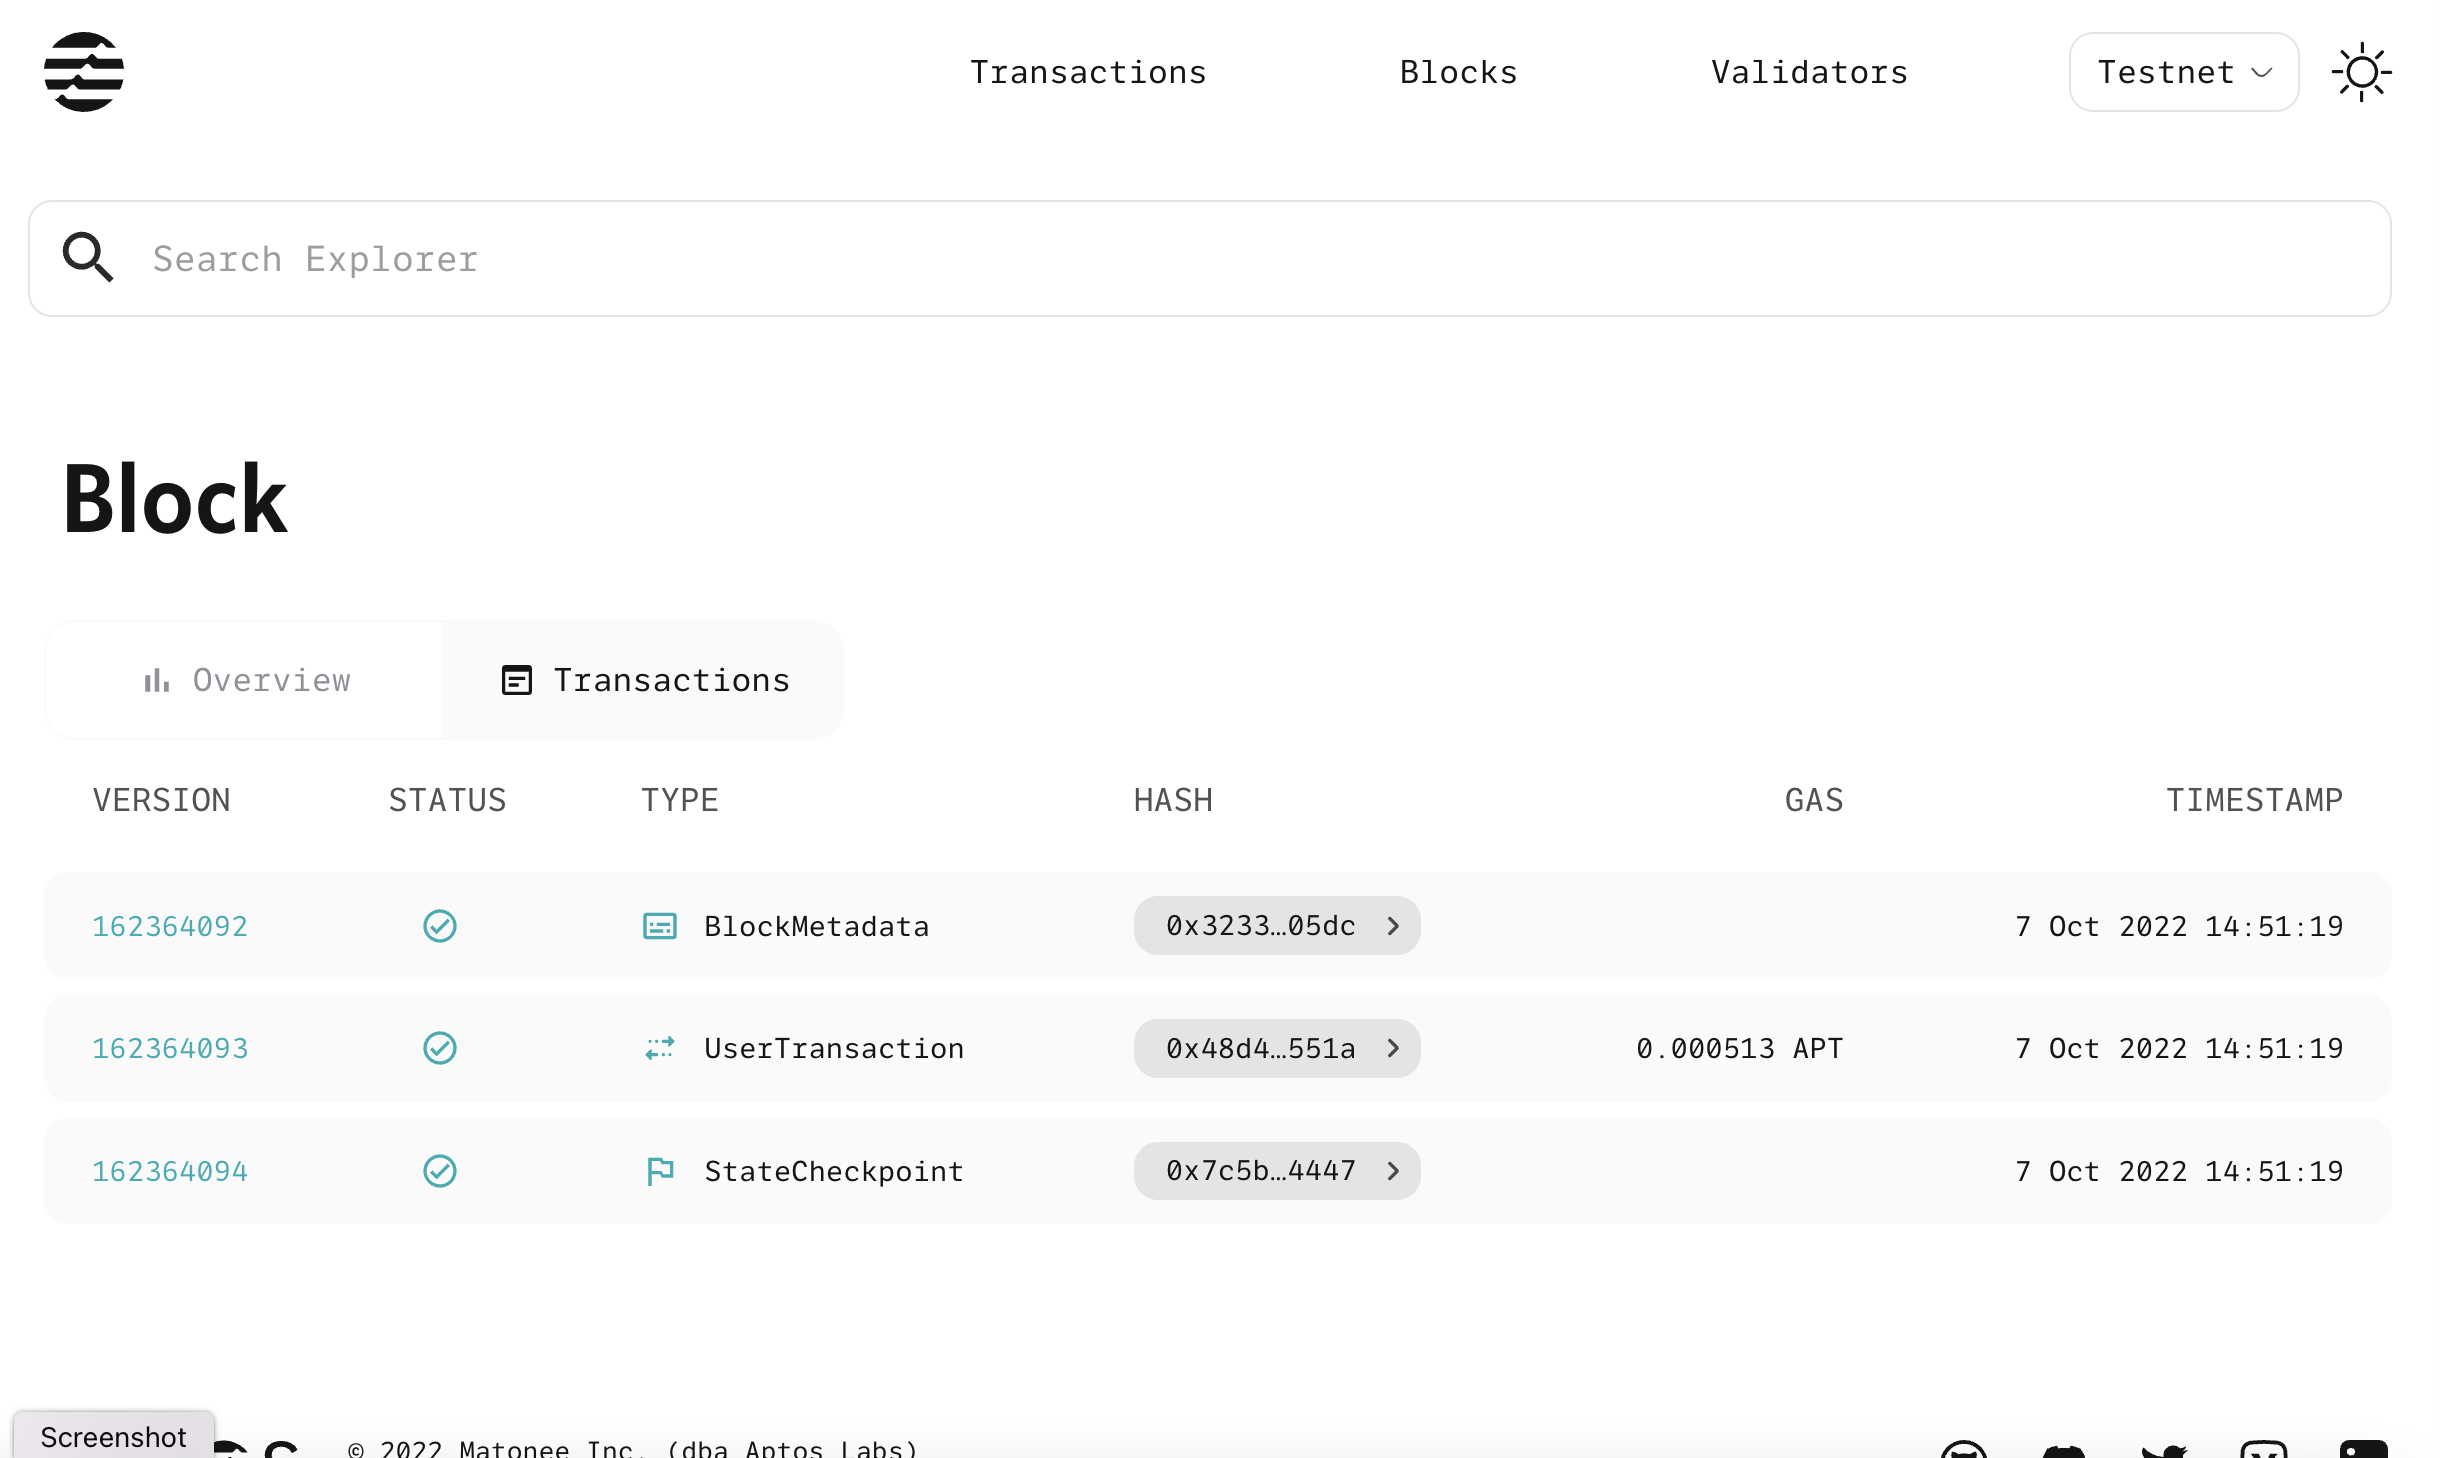
Task: Click the StateCheckpoint flag icon
Action: pyautogui.click(x=660, y=1171)
